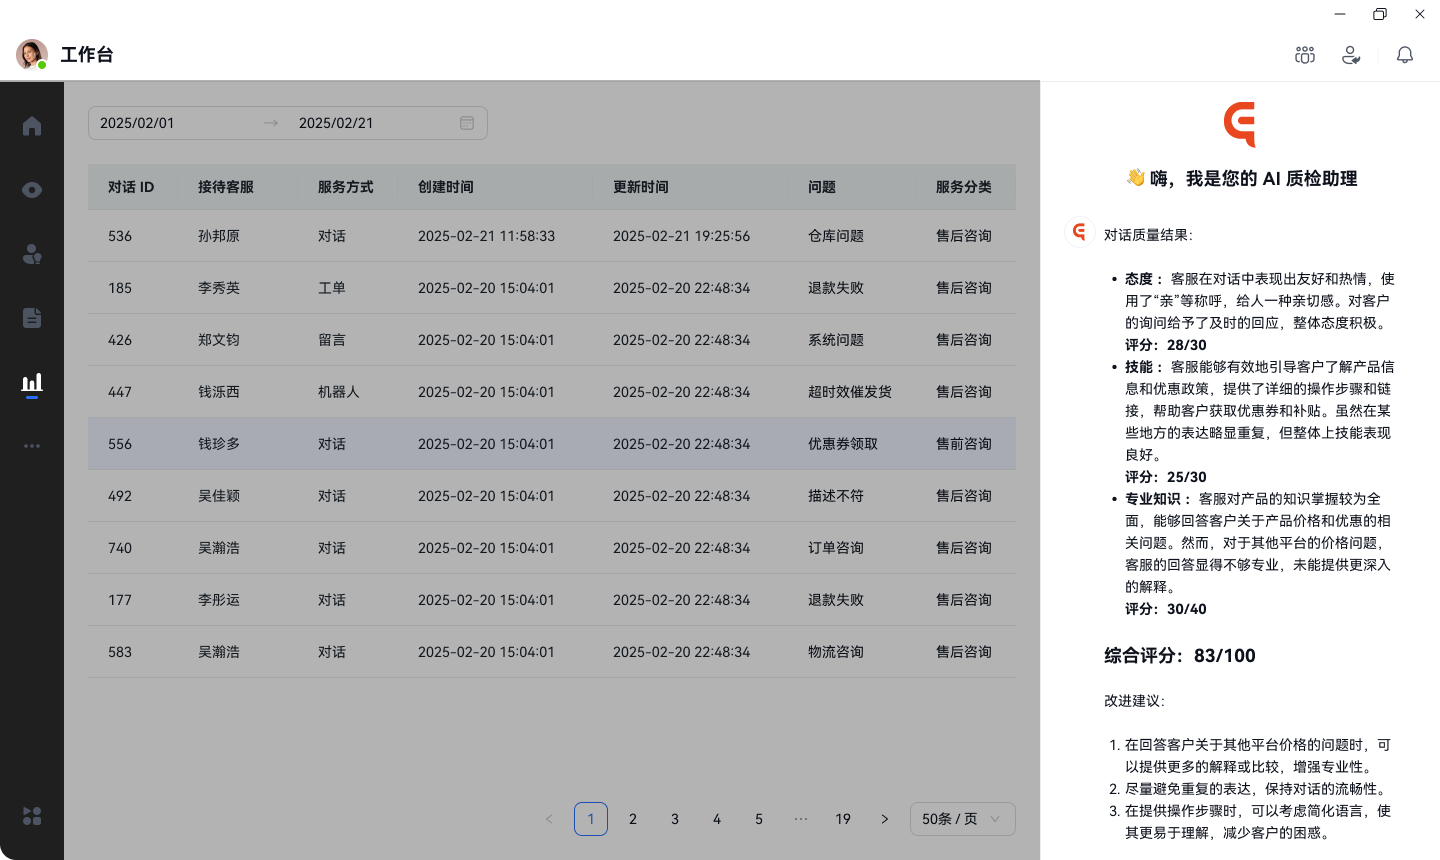The image size is (1440, 860).
Task: Go to page 2
Action: point(633,819)
